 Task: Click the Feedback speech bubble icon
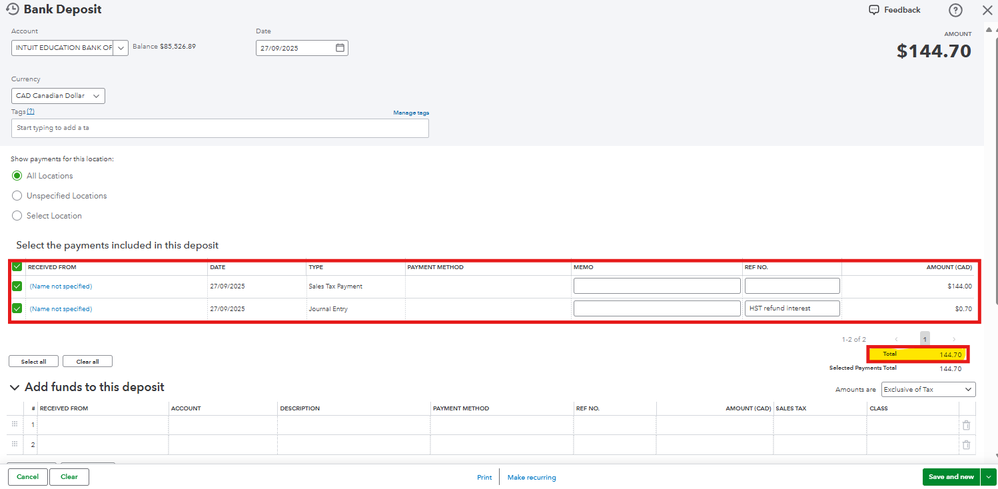click(x=874, y=10)
